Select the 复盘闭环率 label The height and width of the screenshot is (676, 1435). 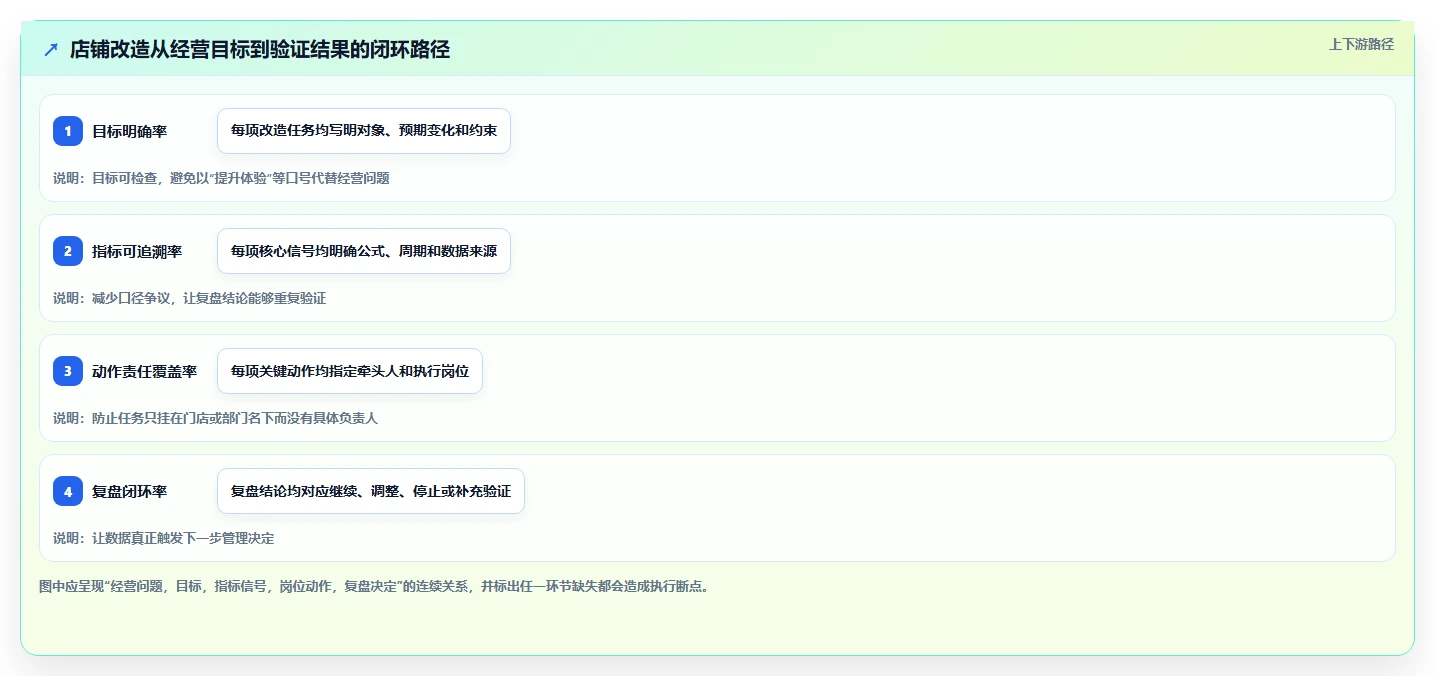[x=129, y=491]
